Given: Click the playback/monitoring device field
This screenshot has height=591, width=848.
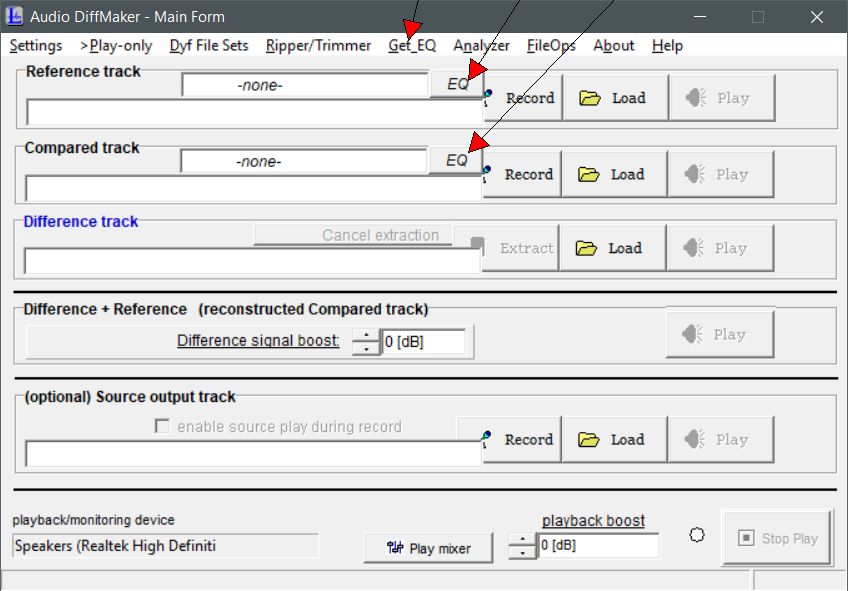Looking at the screenshot, I should click(x=165, y=546).
